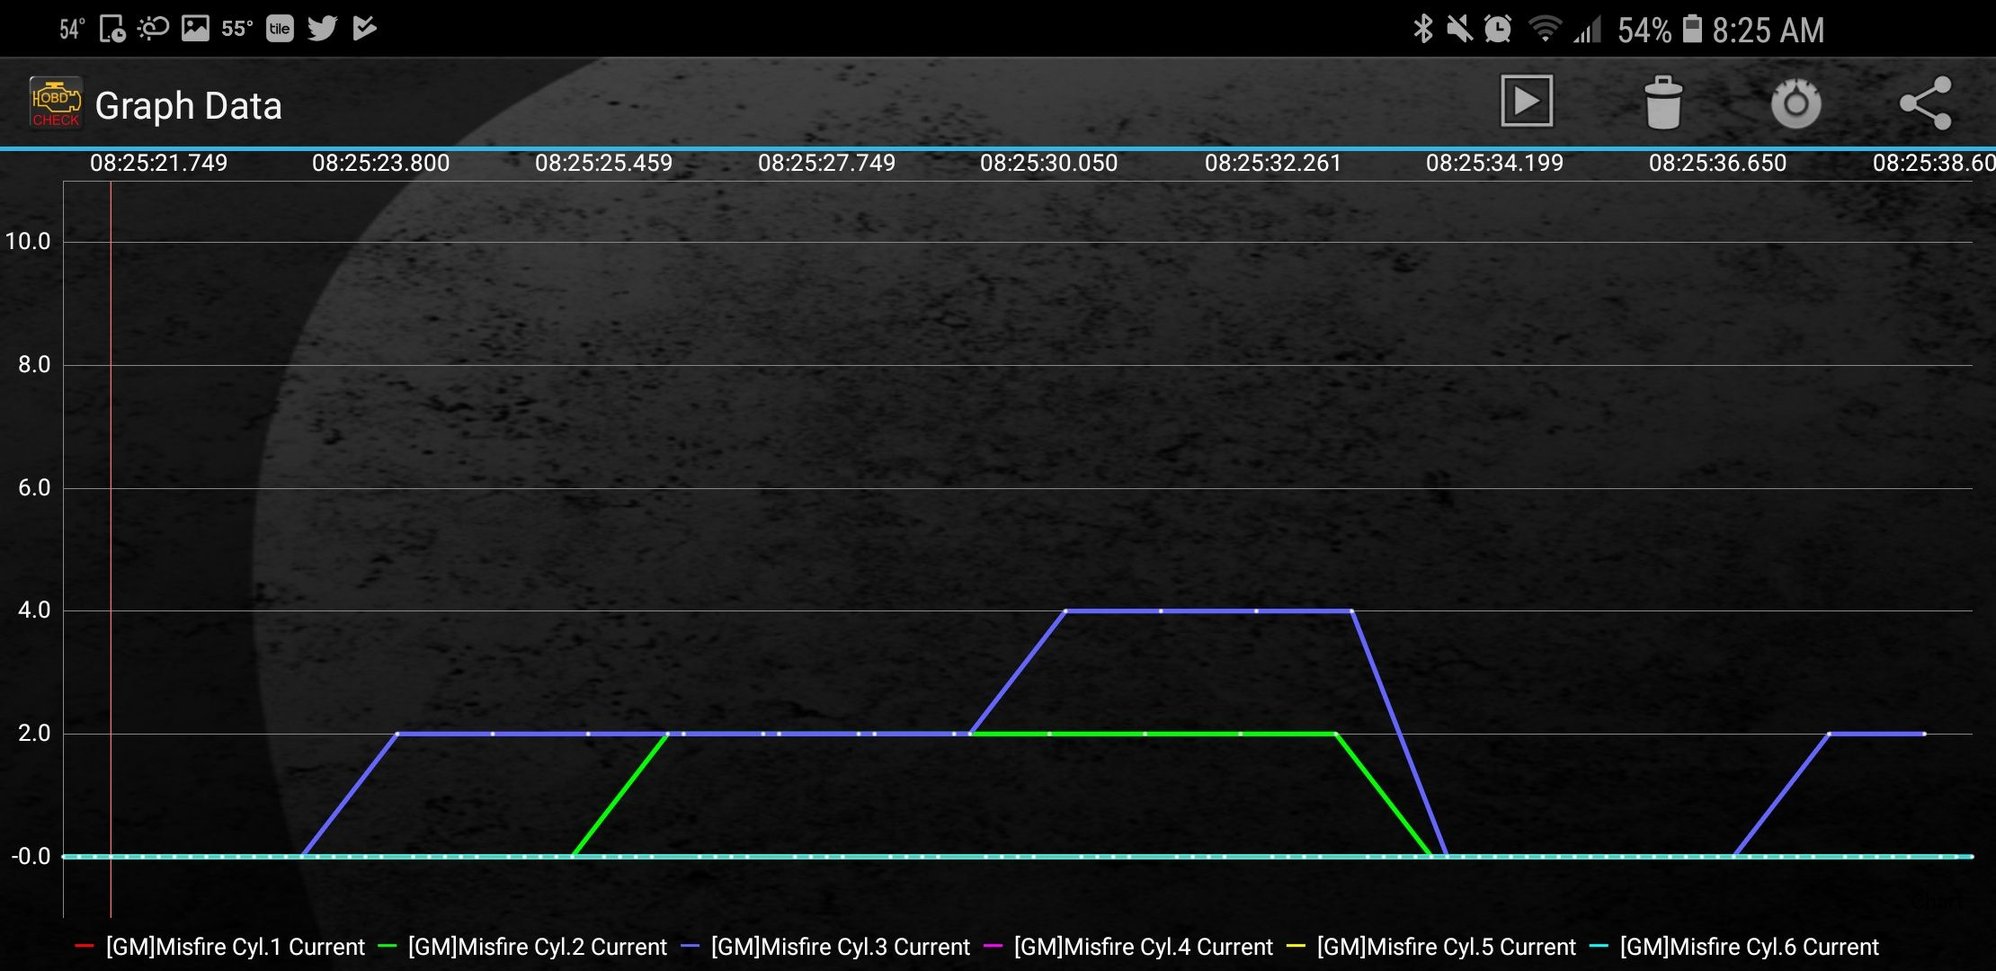Image resolution: width=1996 pixels, height=971 pixels.
Task: Tap the share icon
Action: pos(1925,103)
